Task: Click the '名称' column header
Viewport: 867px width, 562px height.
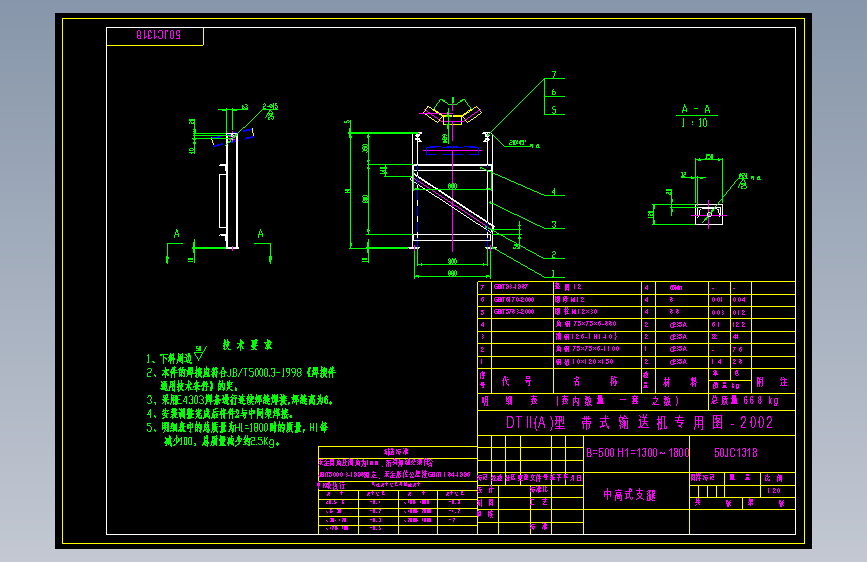Action: pos(596,381)
